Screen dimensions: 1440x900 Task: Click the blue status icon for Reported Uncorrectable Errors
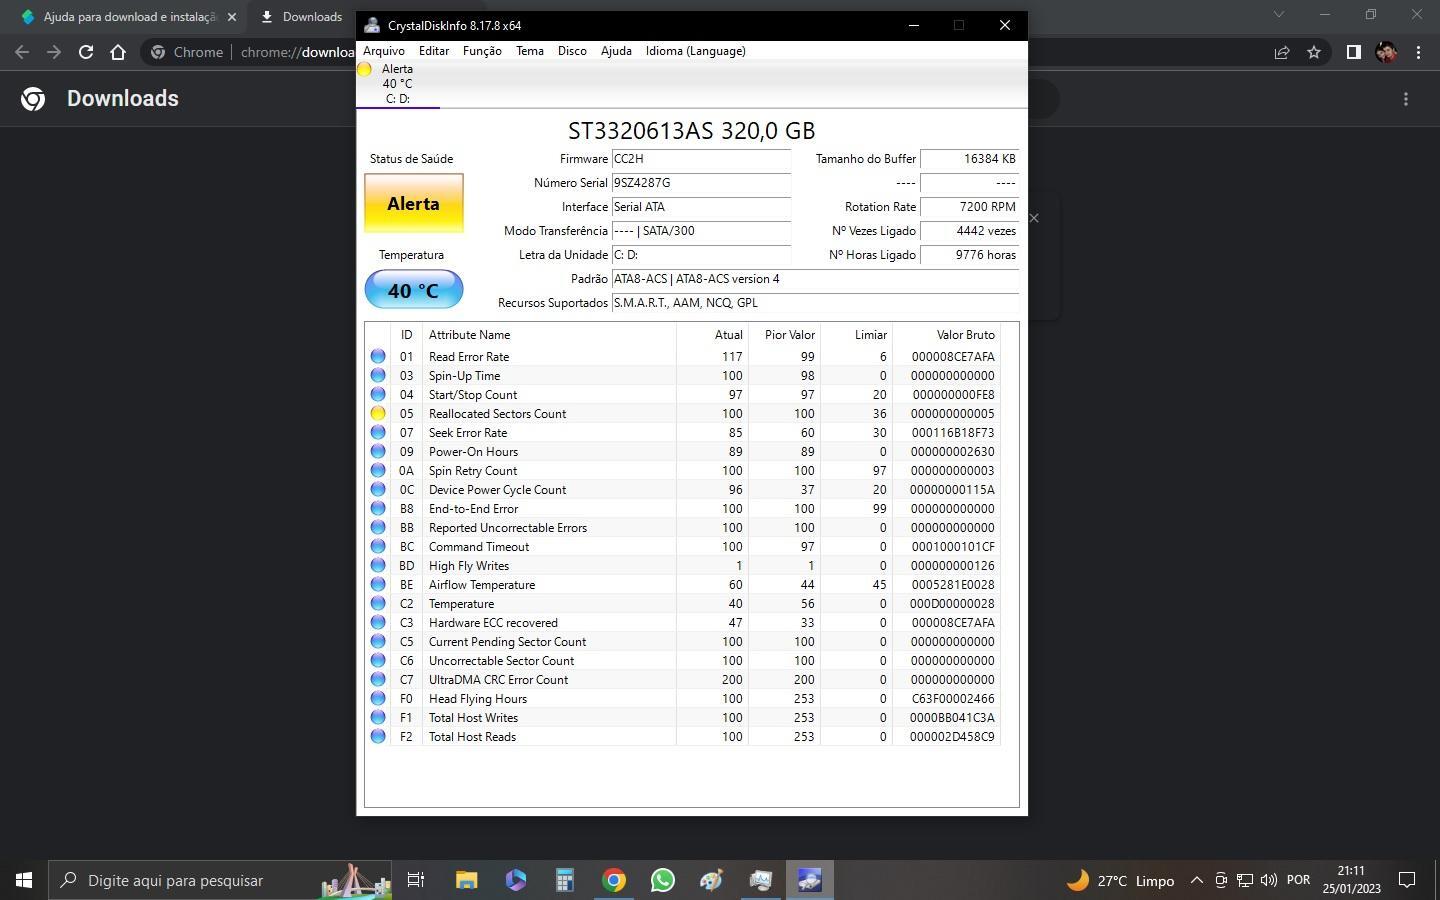pyautogui.click(x=378, y=528)
